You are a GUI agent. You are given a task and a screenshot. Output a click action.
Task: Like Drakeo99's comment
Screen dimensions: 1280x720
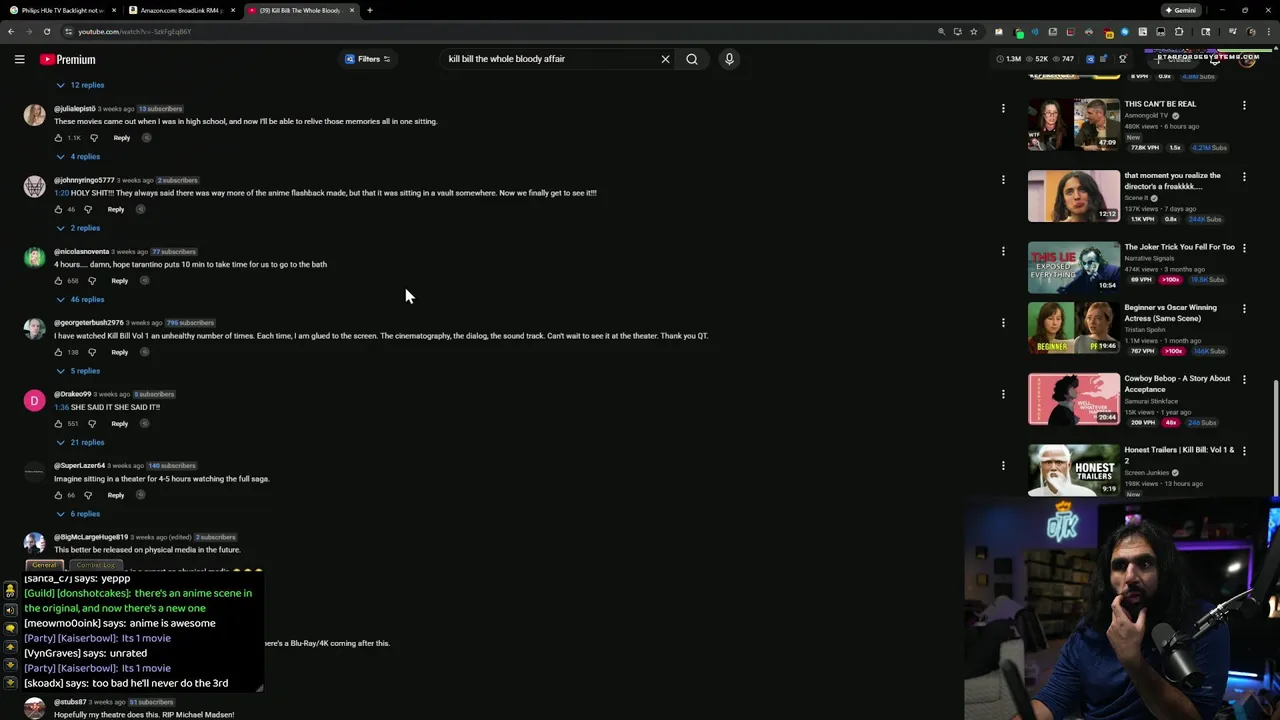click(x=58, y=424)
